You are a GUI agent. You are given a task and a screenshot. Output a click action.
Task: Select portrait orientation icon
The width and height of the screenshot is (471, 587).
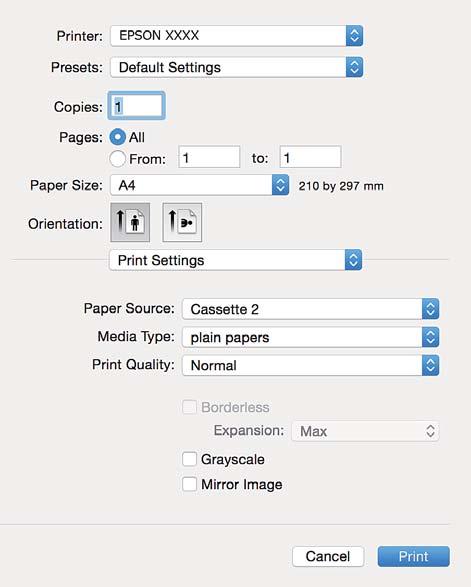[x=130, y=222]
